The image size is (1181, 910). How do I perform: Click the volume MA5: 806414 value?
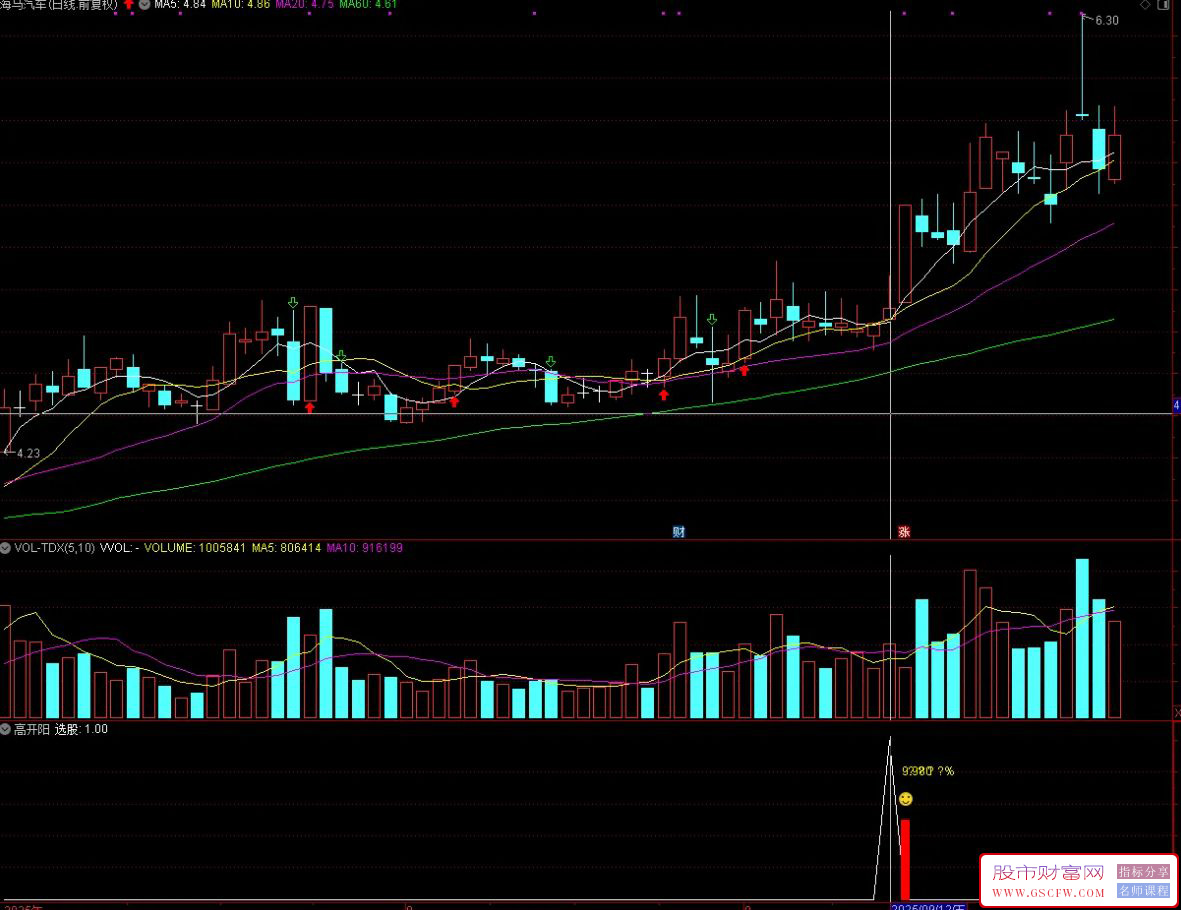286,548
